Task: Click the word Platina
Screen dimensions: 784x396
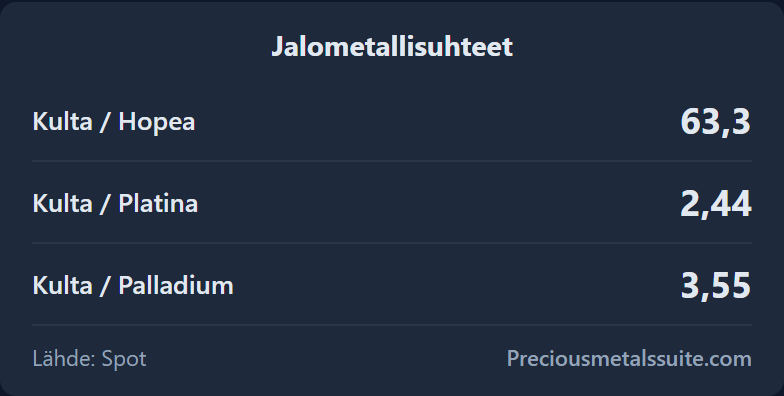Action: 158,204
